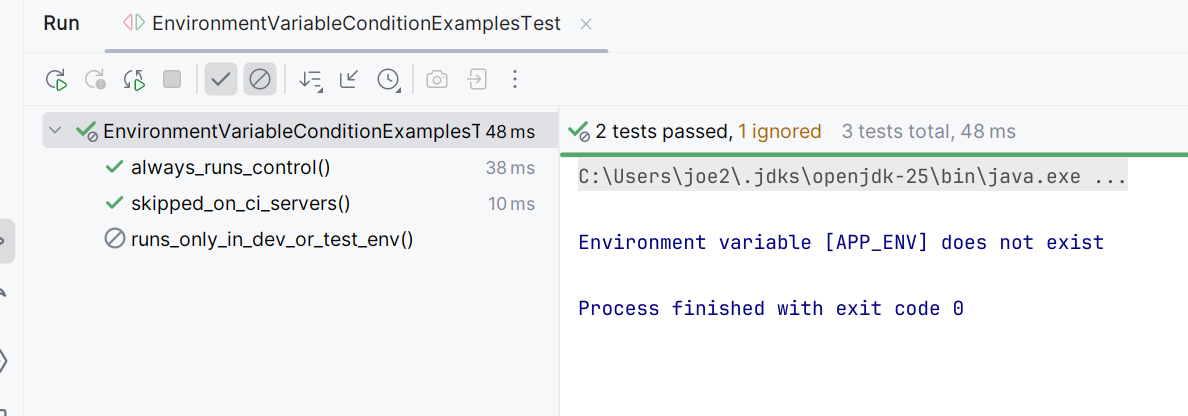This screenshot has height=416, width=1188.
Task: Click the Import/Export test results icon
Action: [477, 79]
